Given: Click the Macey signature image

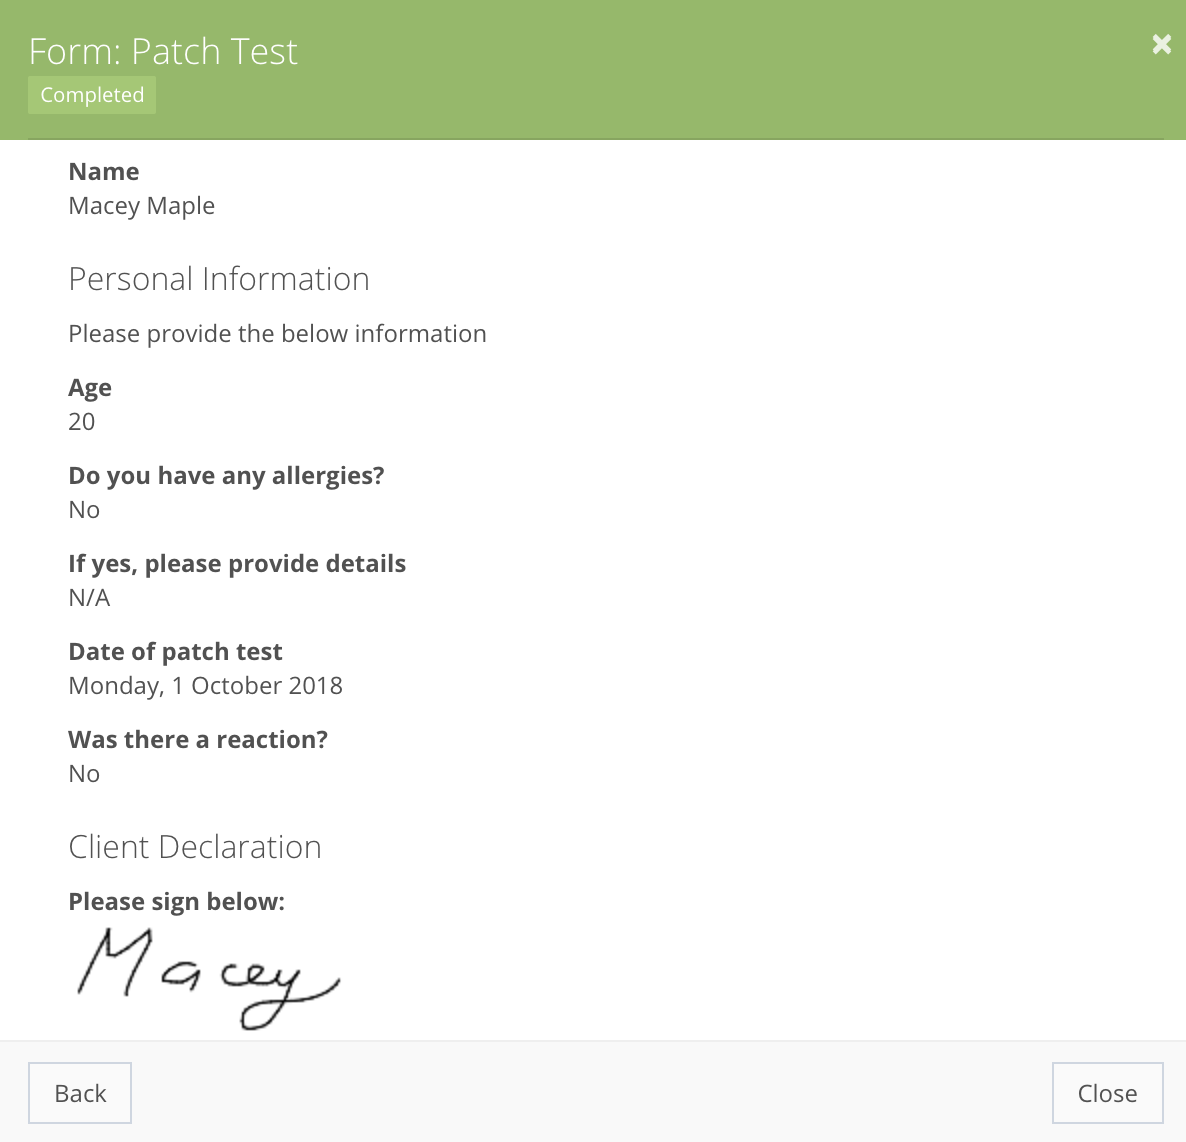Looking at the screenshot, I should [x=209, y=978].
